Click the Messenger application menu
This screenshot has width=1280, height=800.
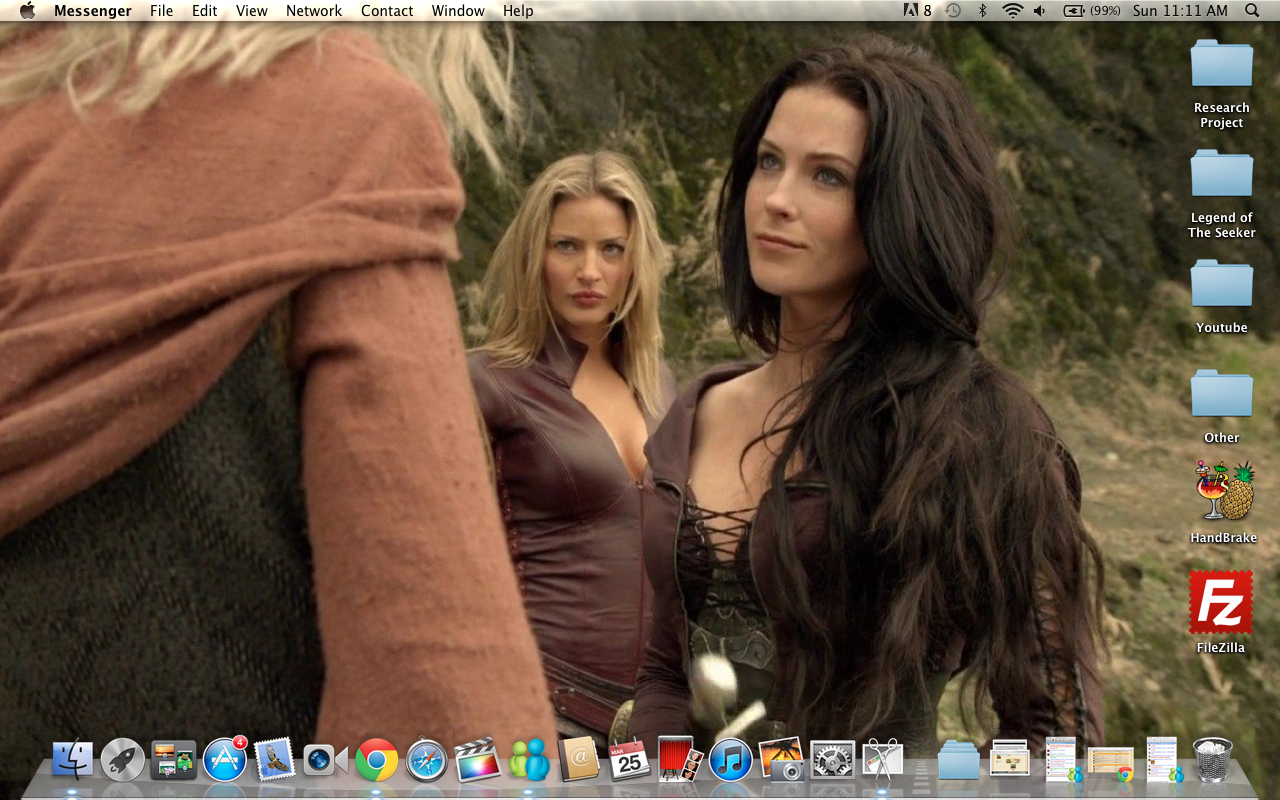[x=92, y=11]
